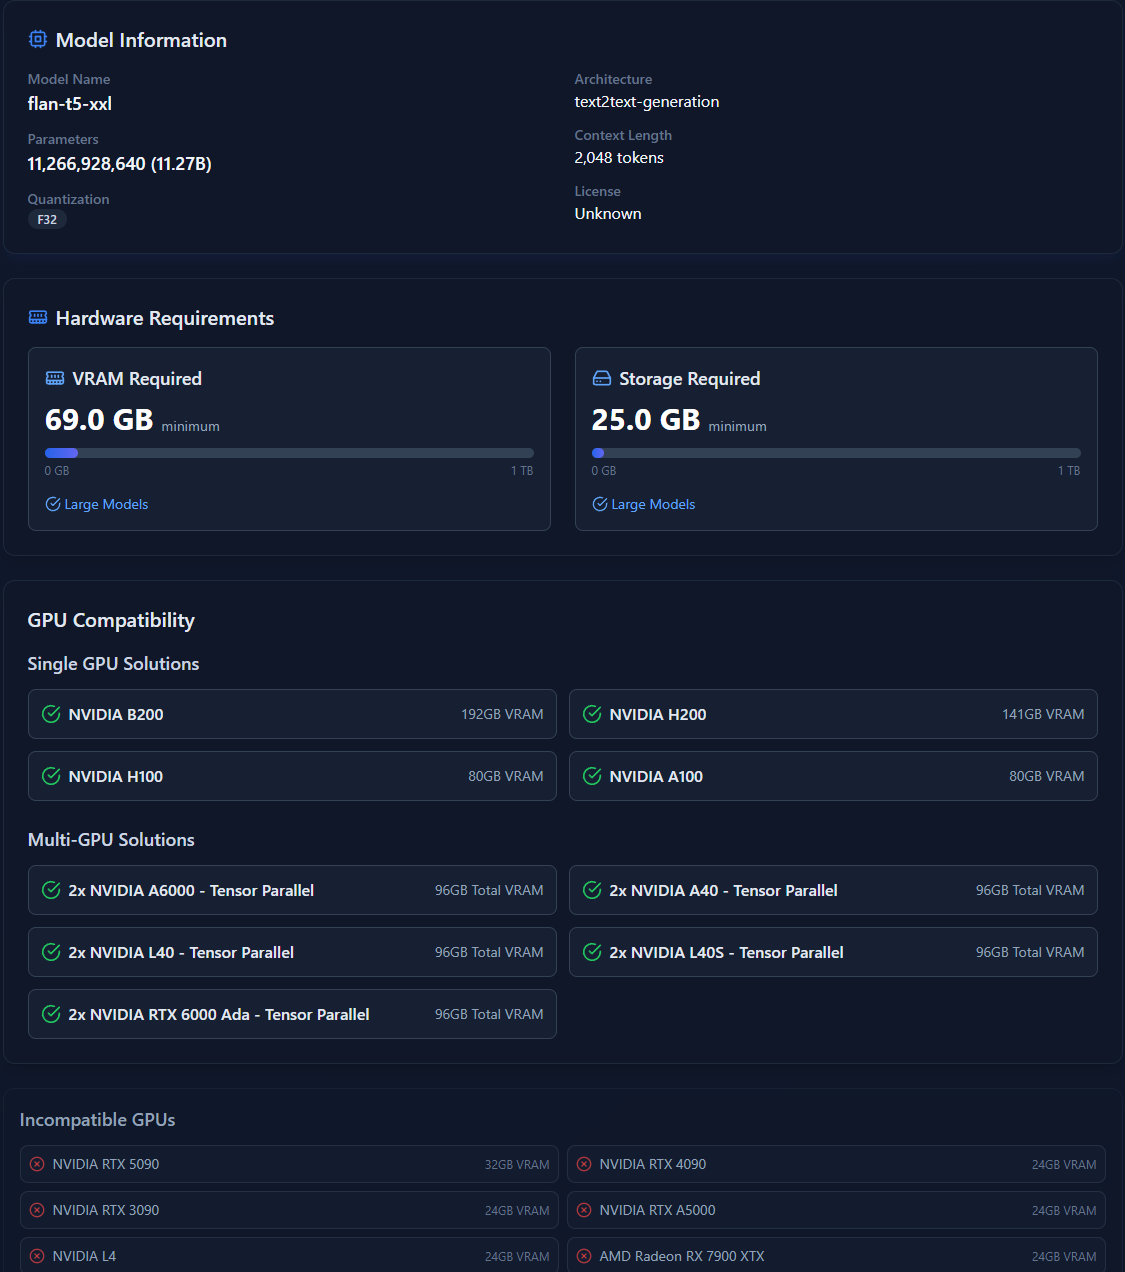
Task: Click the green check icon beside NVIDIA H100
Action: point(50,776)
